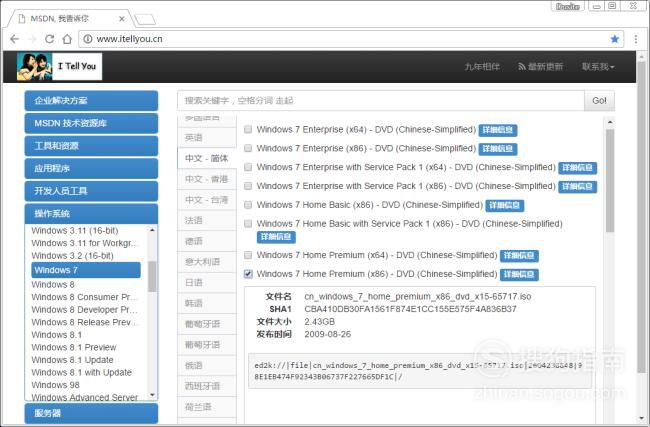This screenshot has width=650, height=427.
Task: Expand the 企业解决方案 category
Action: pos(91,101)
